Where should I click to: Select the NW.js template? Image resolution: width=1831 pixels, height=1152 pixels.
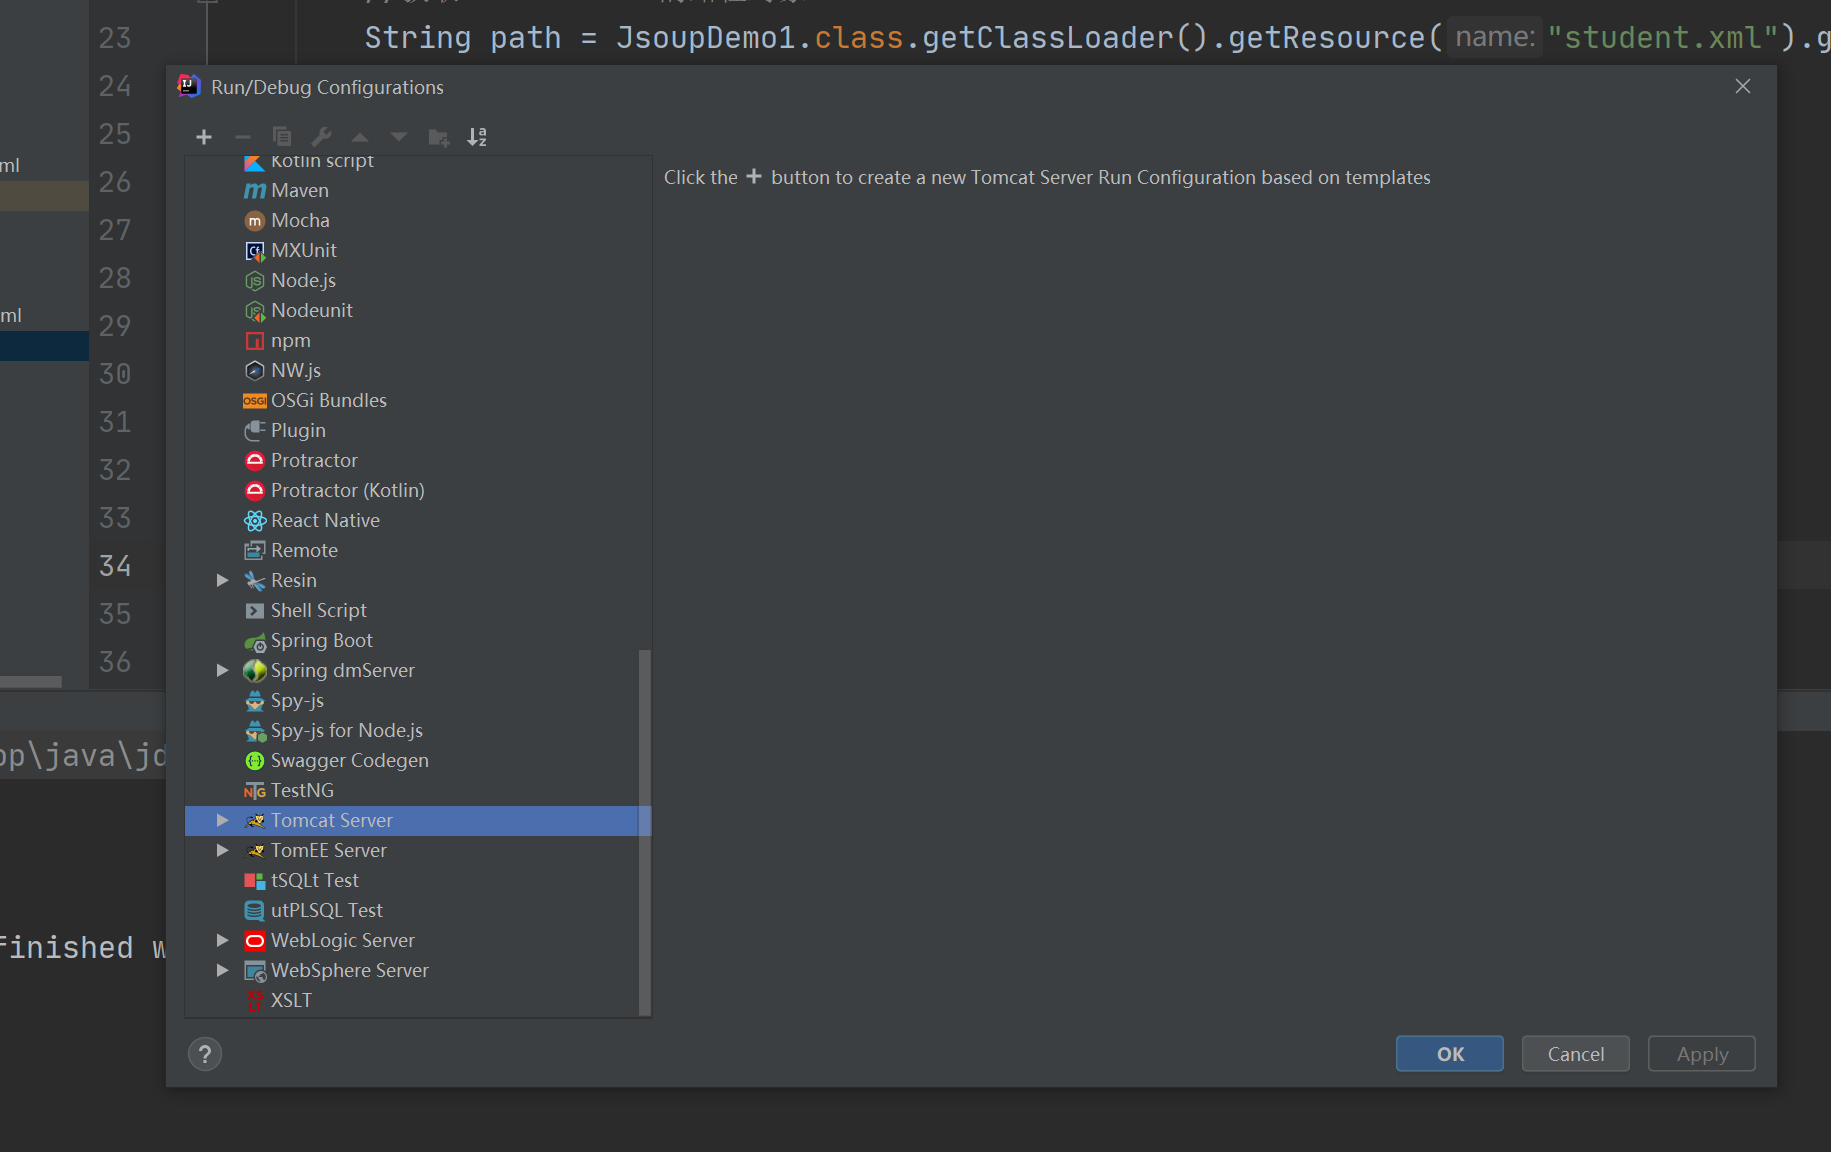point(418,370)
